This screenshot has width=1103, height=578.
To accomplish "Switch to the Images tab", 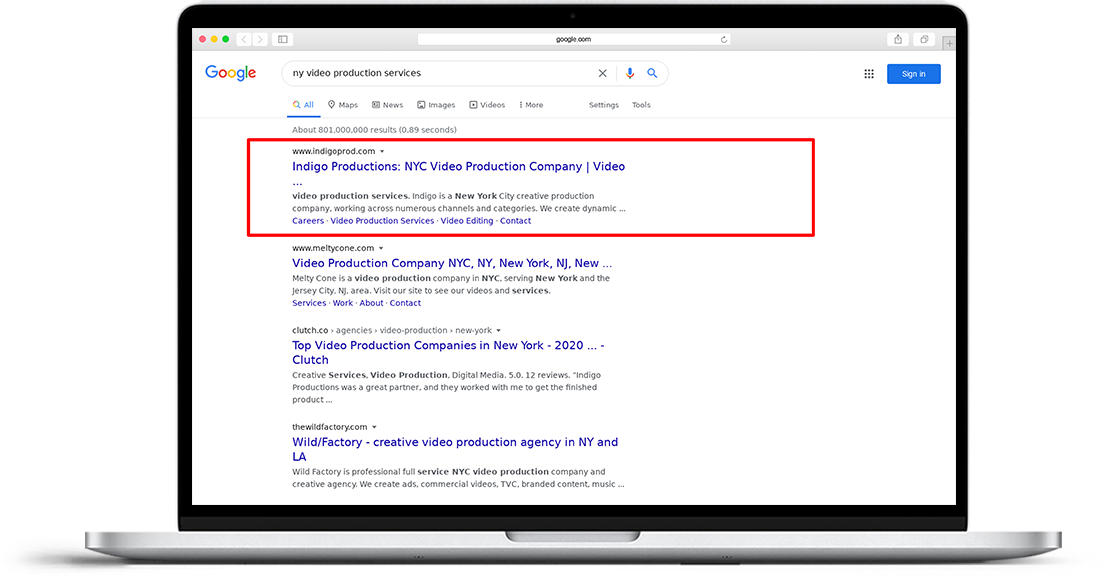I will point(436,105).
